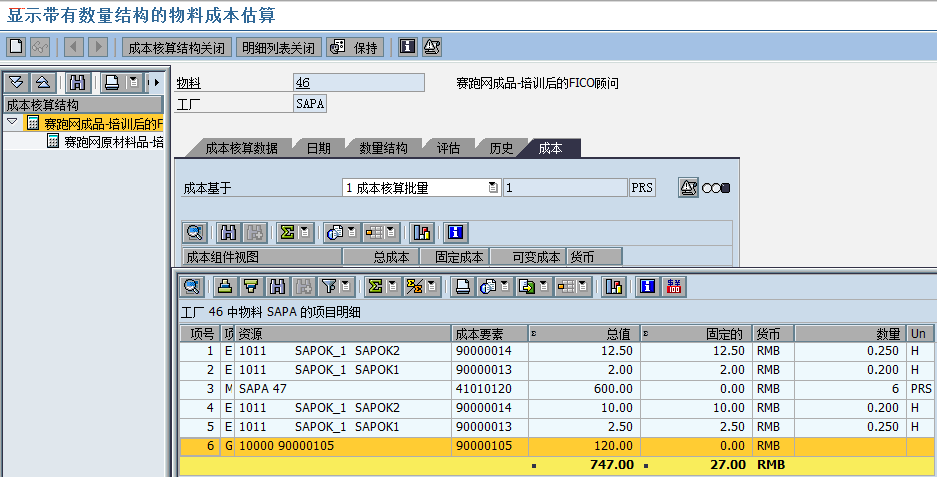
Task: Switch to the 评估 tab
Action: [448, 148]
